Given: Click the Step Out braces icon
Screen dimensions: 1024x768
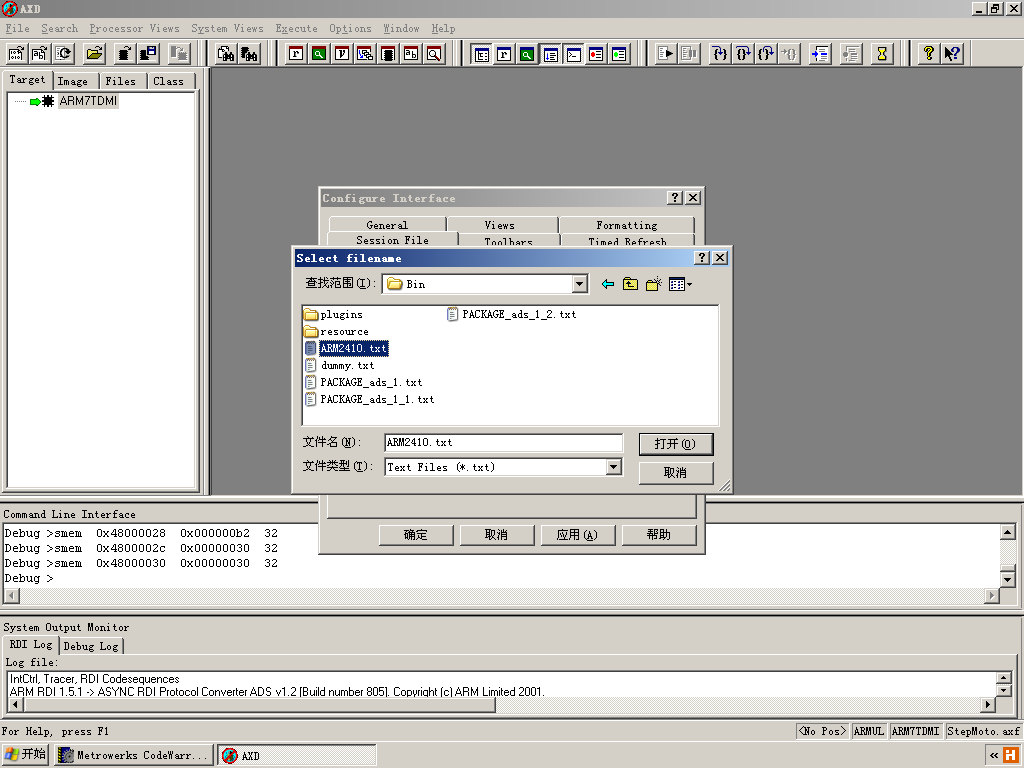Looking at the screenshot, I should pos(766,54).
